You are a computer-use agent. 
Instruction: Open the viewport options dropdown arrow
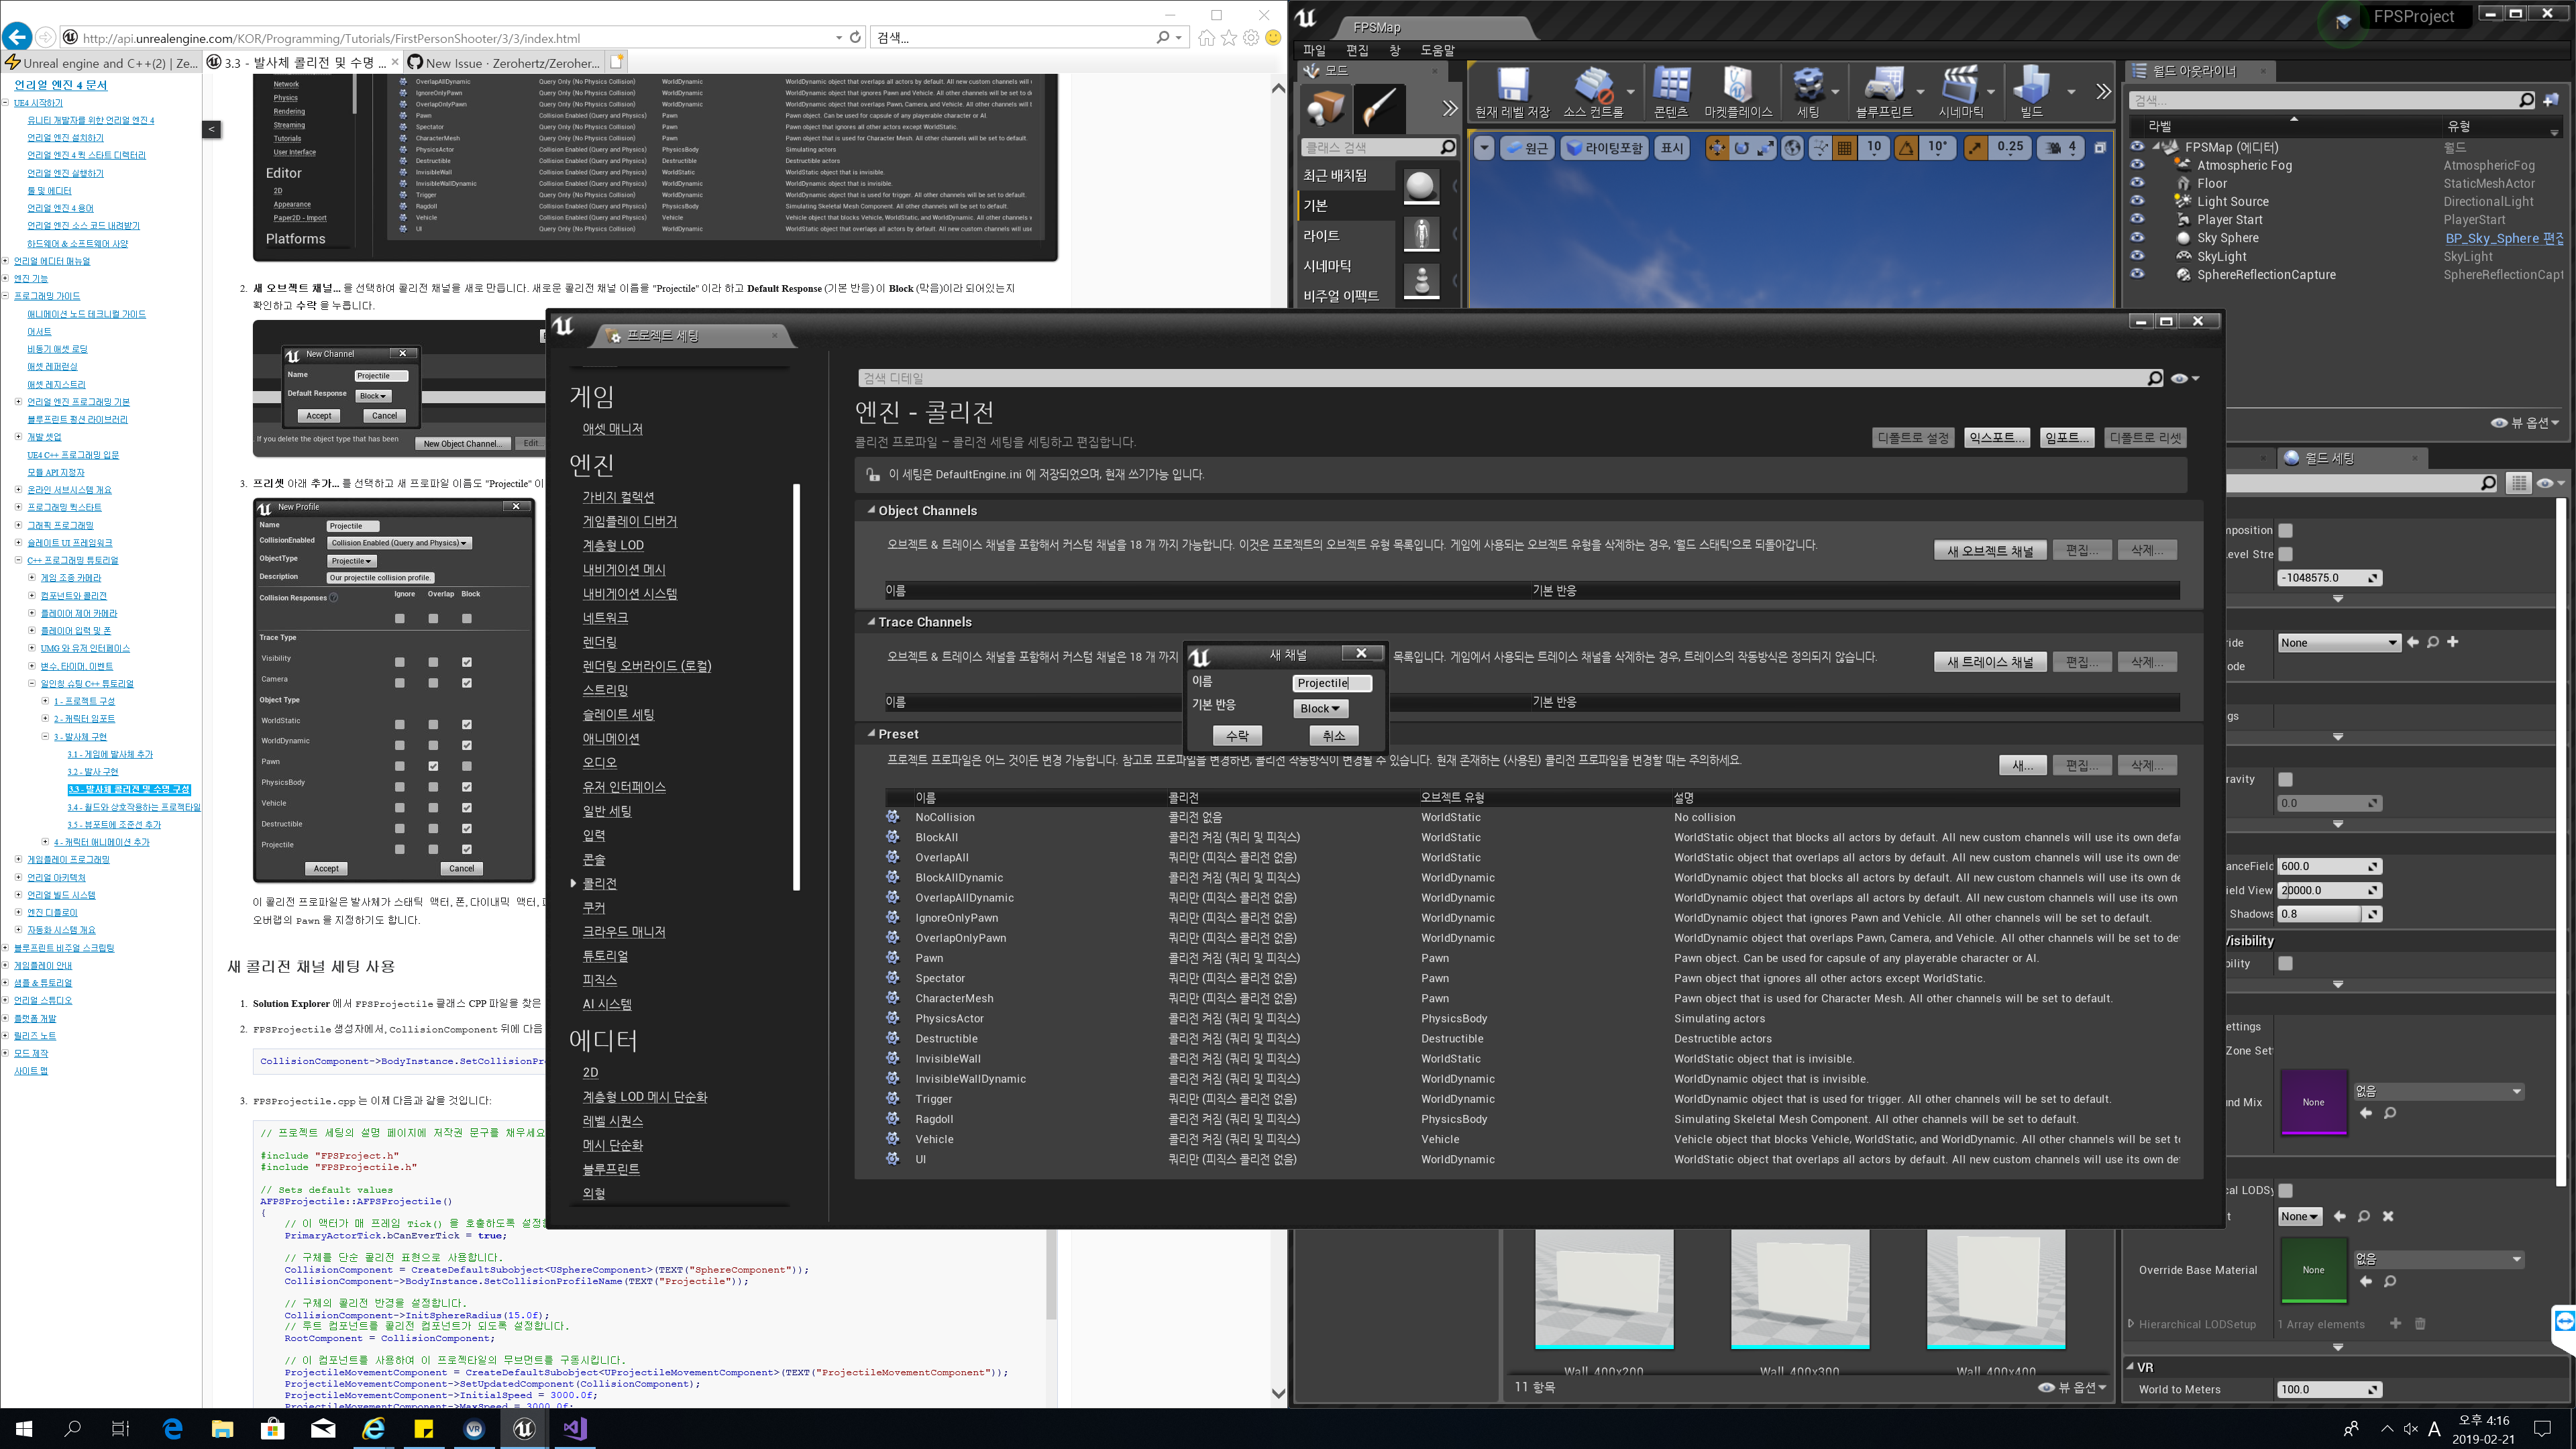point(1484,148)
